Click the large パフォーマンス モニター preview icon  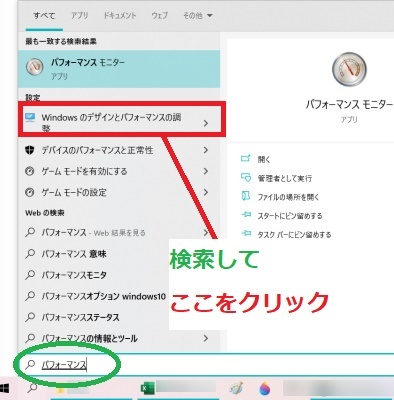click(349, 69)
